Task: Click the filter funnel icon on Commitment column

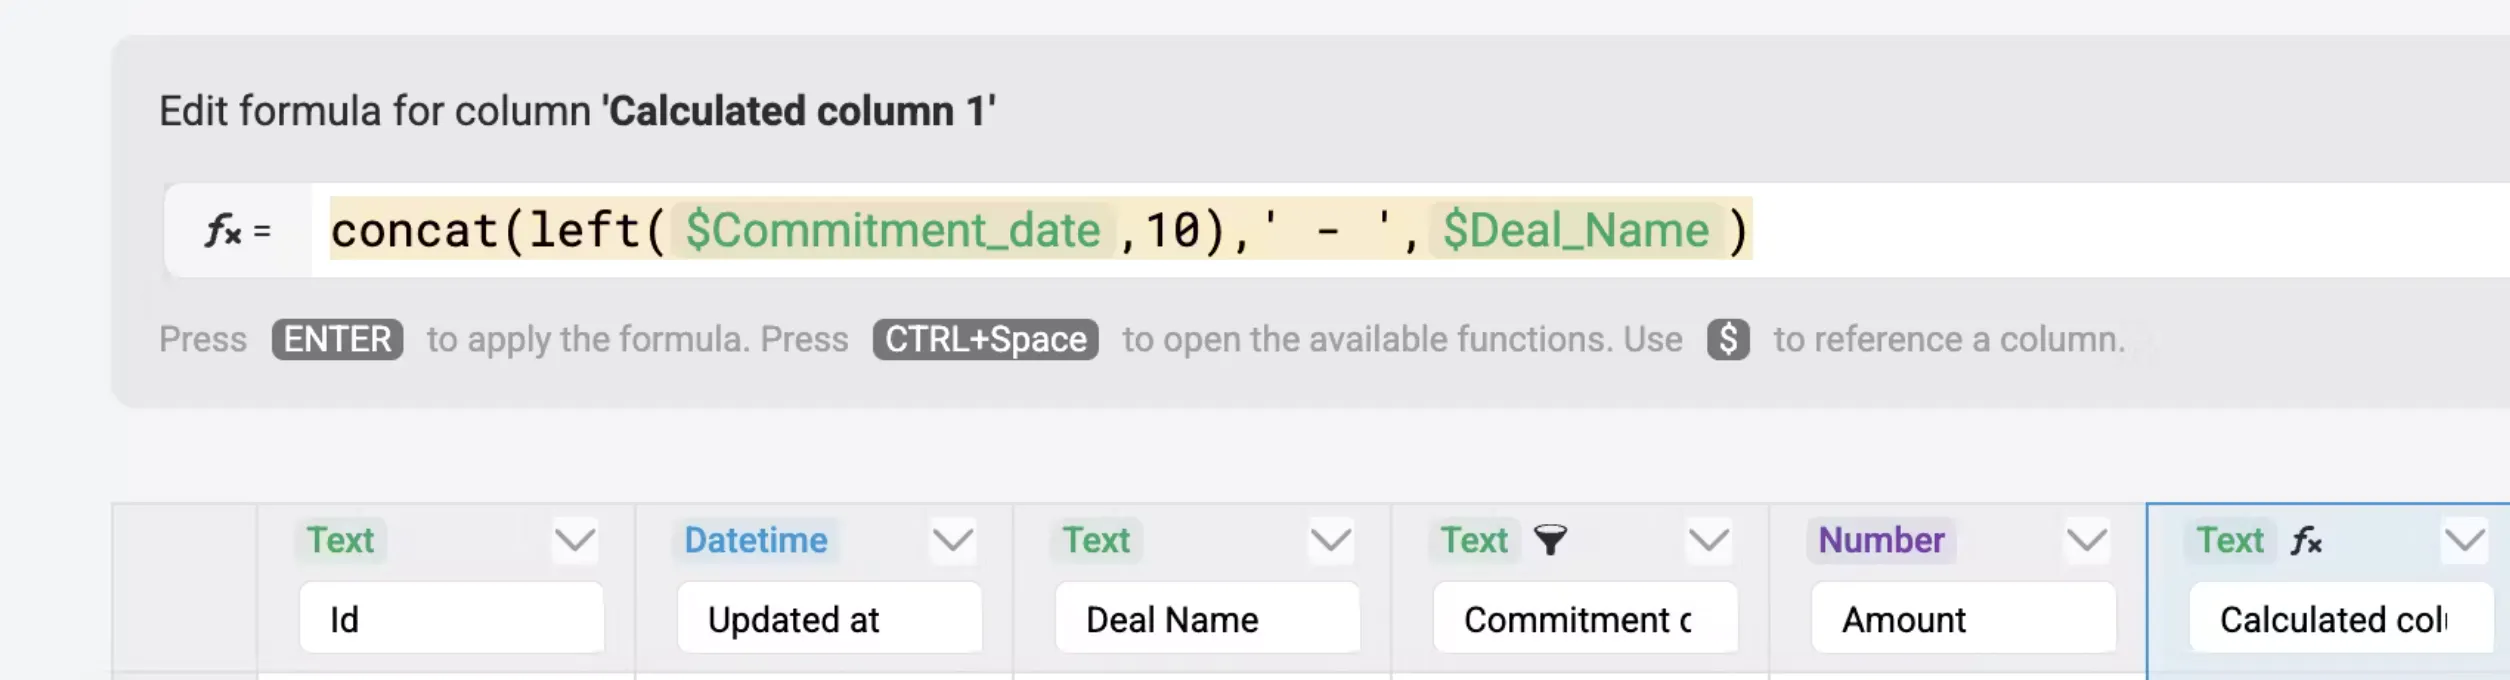Action: (x=1550, y=540)
